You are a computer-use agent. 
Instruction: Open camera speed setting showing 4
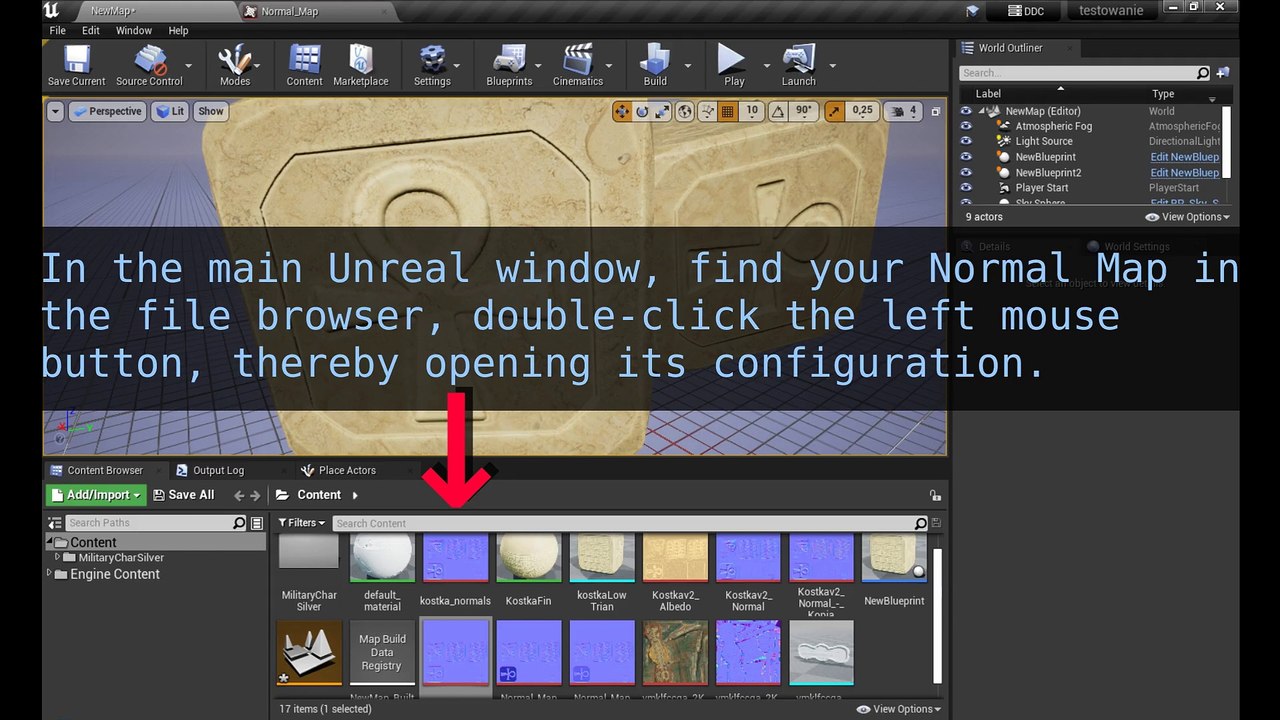pyautogui.click(x=903, y=111)
